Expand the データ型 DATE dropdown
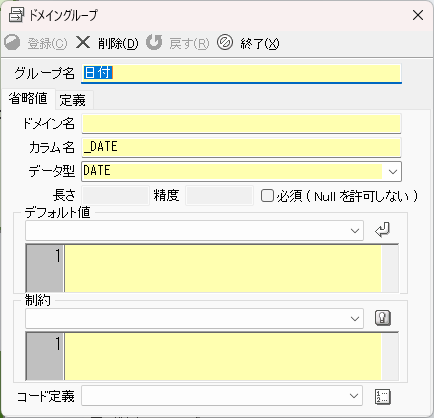 [x=393, y=172]
